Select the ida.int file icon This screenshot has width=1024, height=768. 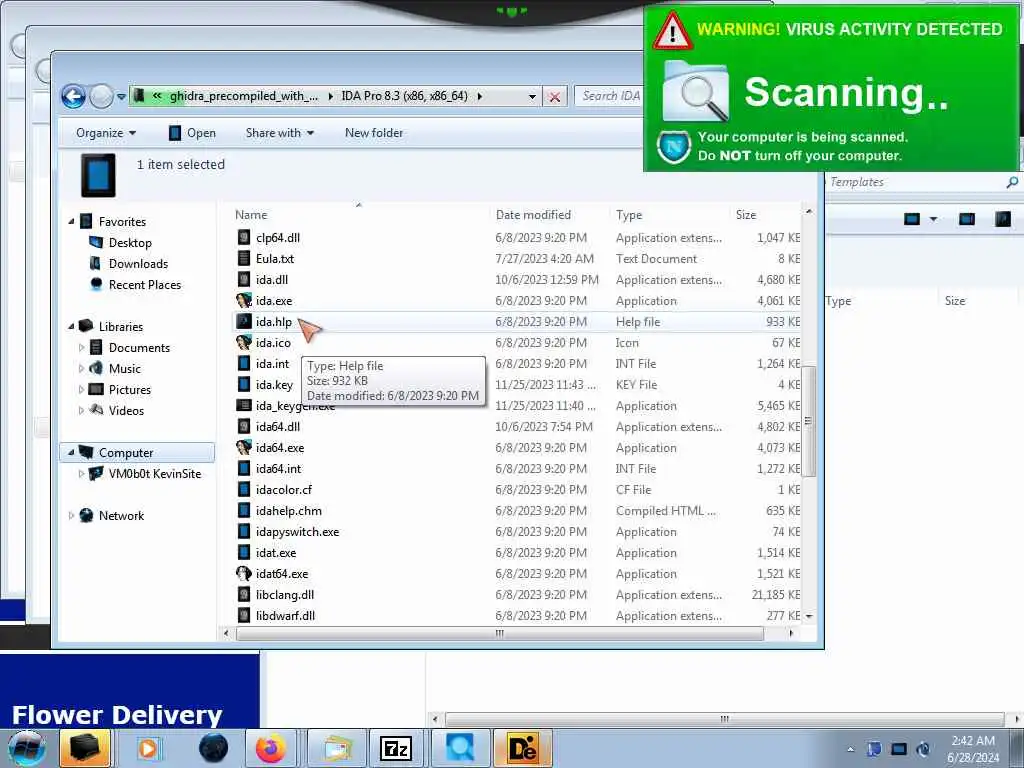pyautogui.click(x=244, y=363)
